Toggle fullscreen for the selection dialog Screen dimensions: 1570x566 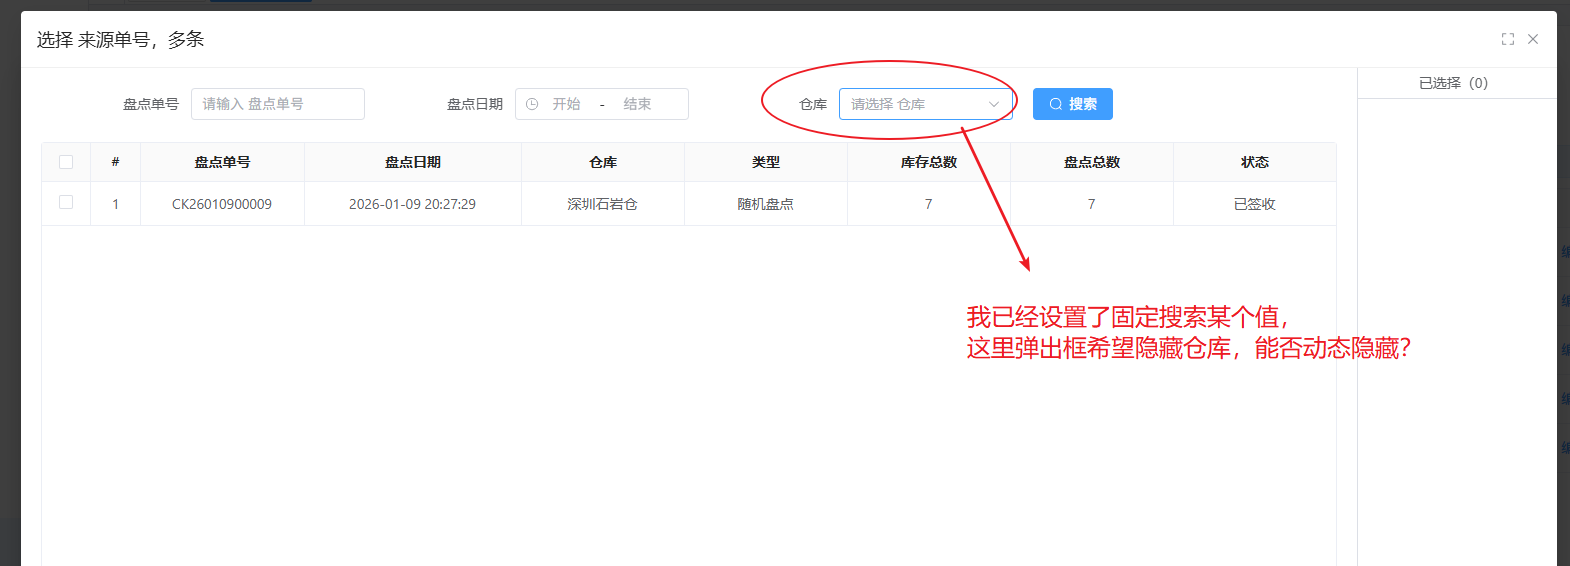1507,39
